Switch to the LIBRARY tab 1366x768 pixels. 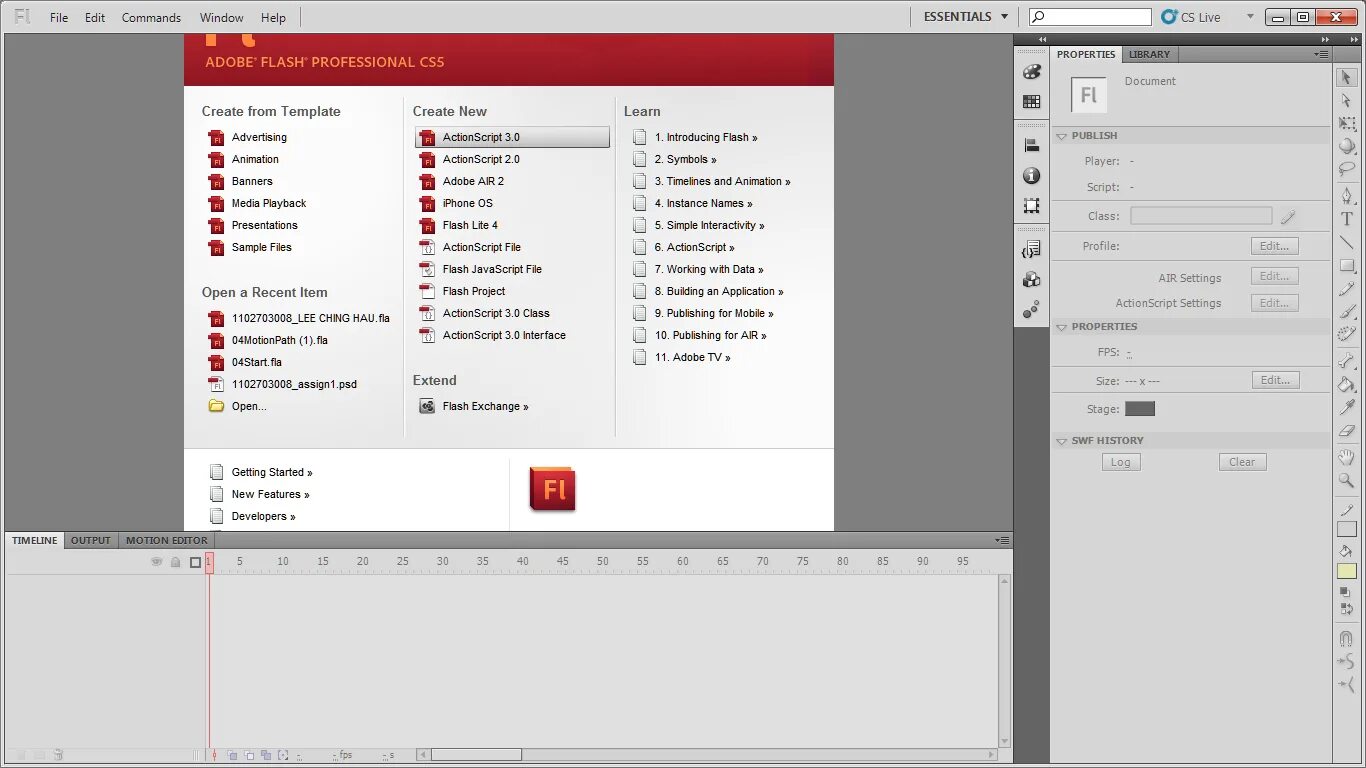[x=1149, y=54]
